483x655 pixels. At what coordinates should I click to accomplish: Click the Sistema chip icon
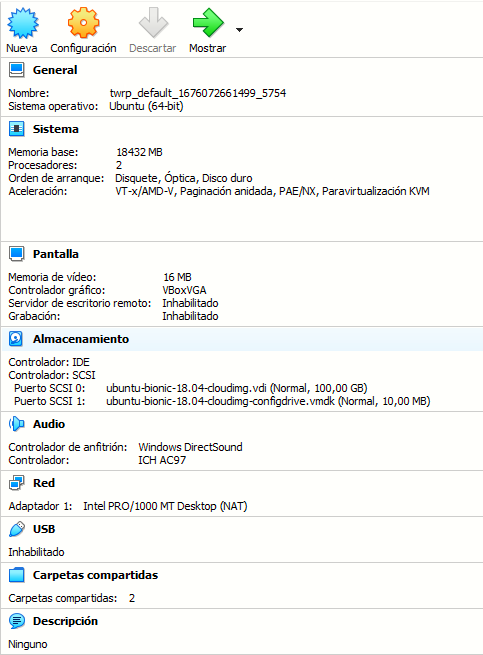[x=17, y=129]
